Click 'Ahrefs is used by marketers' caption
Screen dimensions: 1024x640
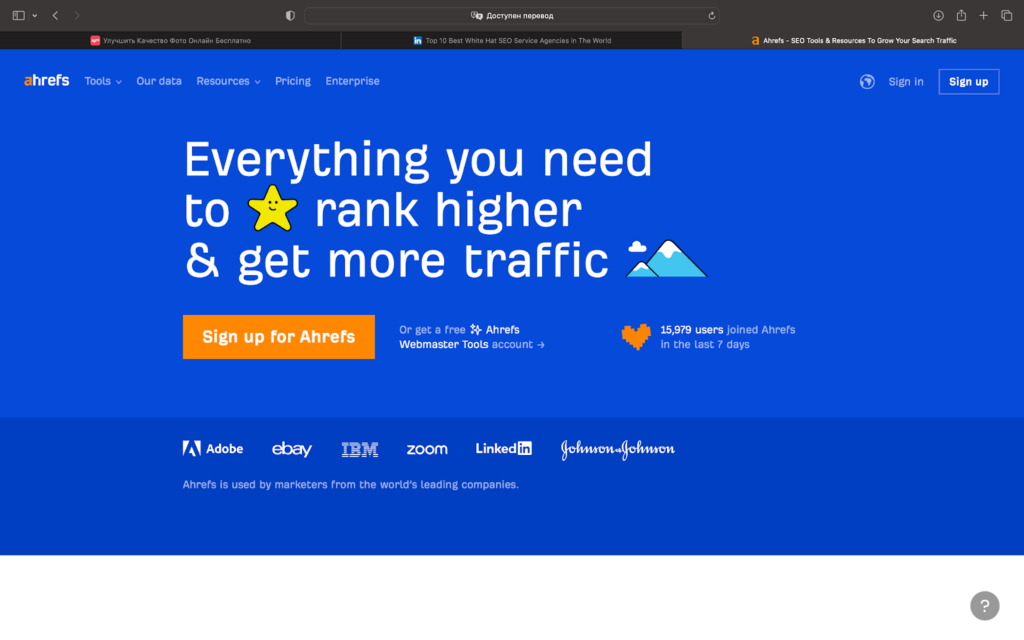click(x=350, y=485)
